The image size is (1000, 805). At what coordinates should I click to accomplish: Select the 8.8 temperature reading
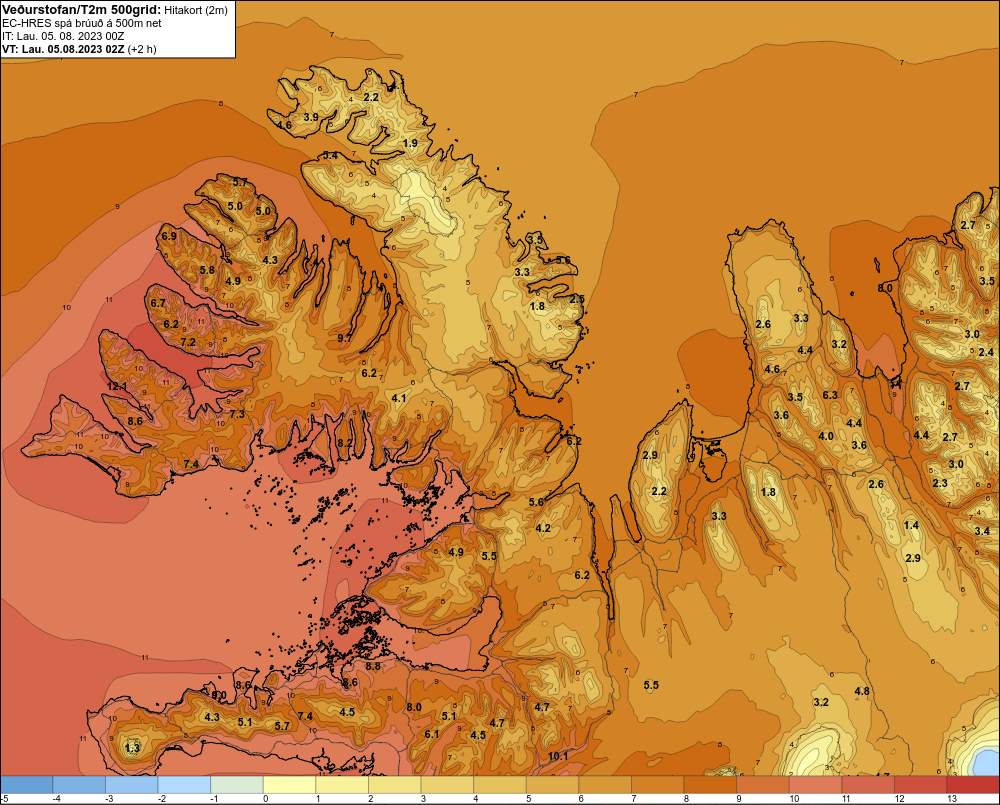[x=372, y=666]
